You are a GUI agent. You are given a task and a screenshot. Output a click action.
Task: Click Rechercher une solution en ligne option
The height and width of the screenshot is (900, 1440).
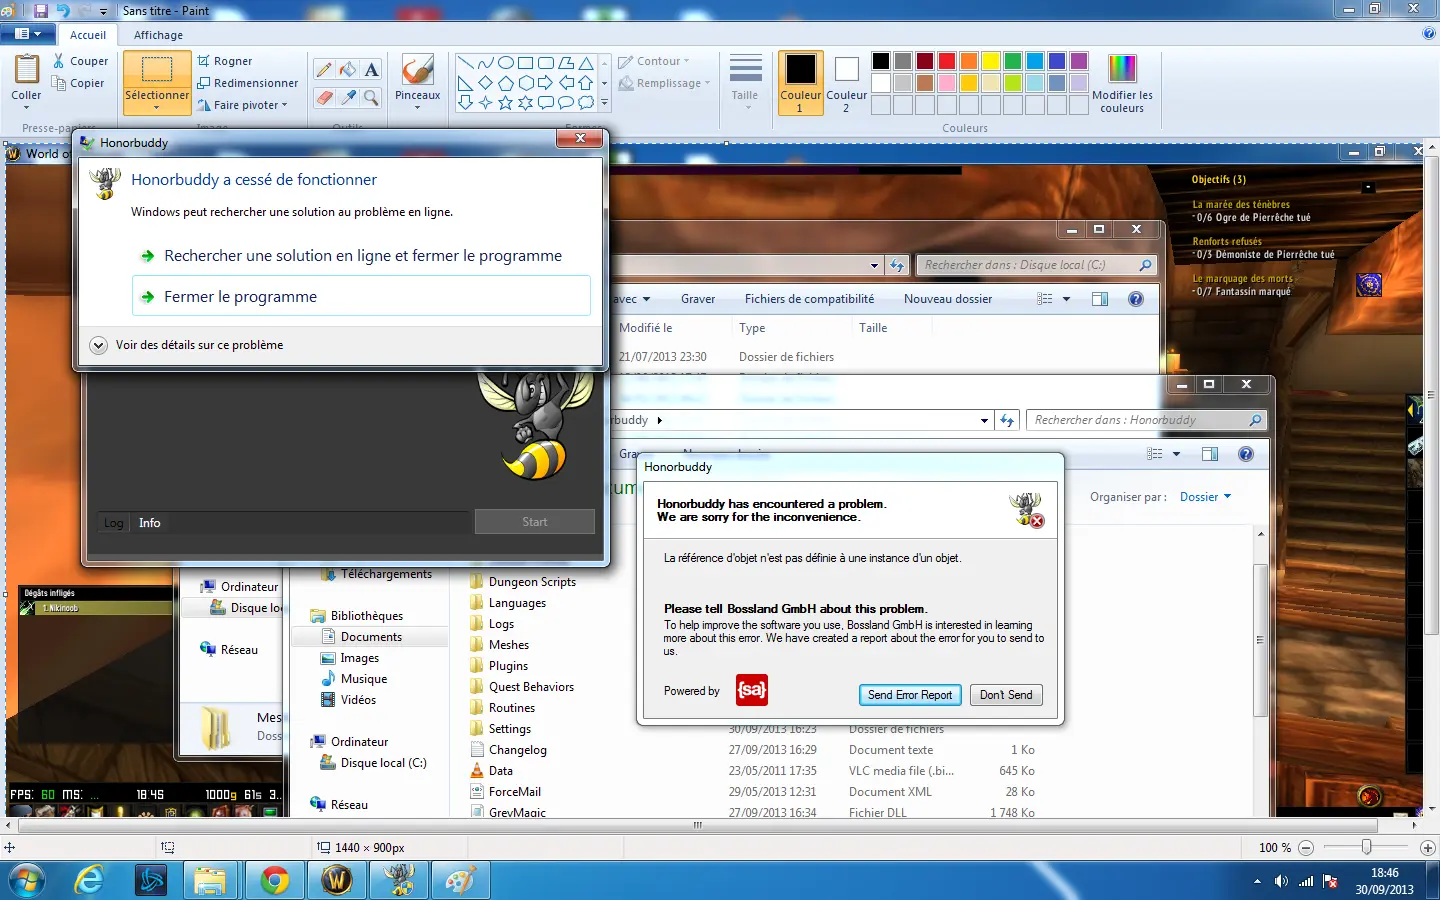click(361, 256)
